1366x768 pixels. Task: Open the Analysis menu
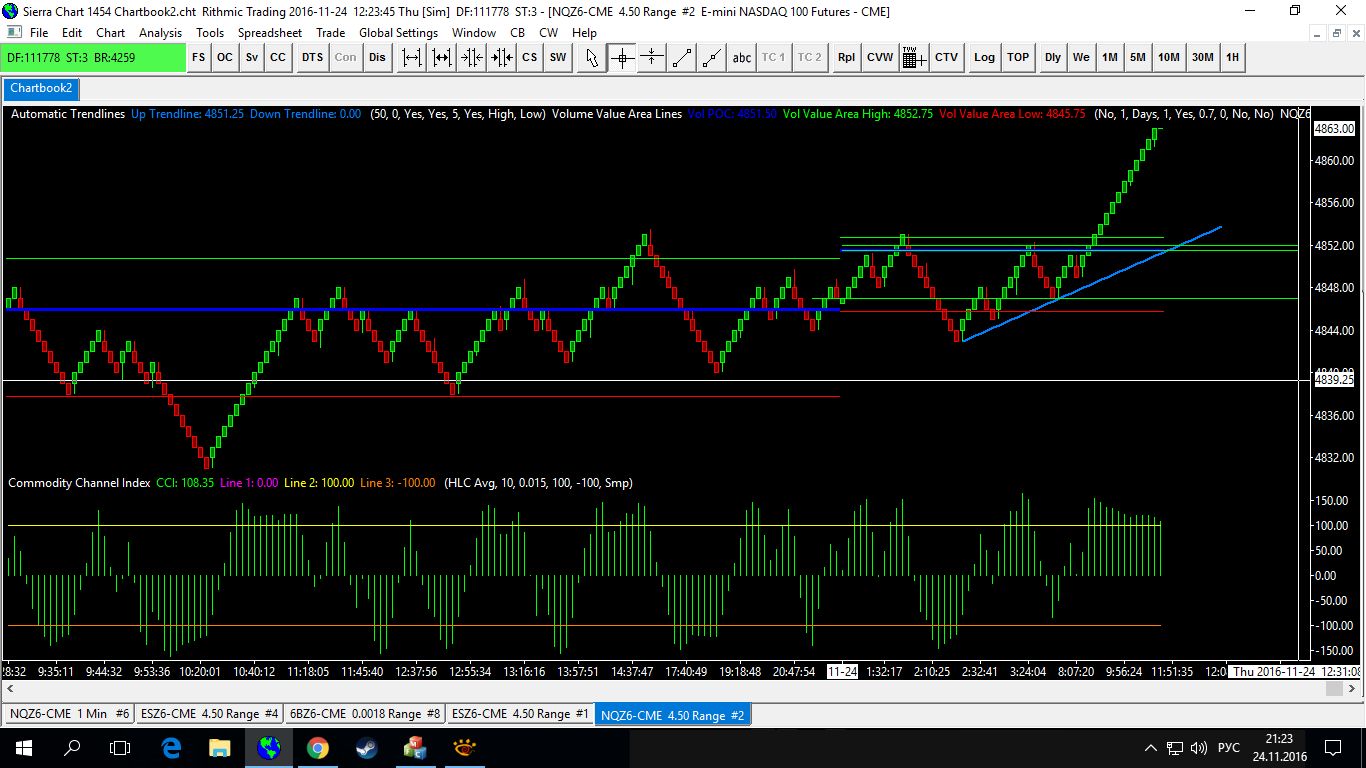[160, 33]
